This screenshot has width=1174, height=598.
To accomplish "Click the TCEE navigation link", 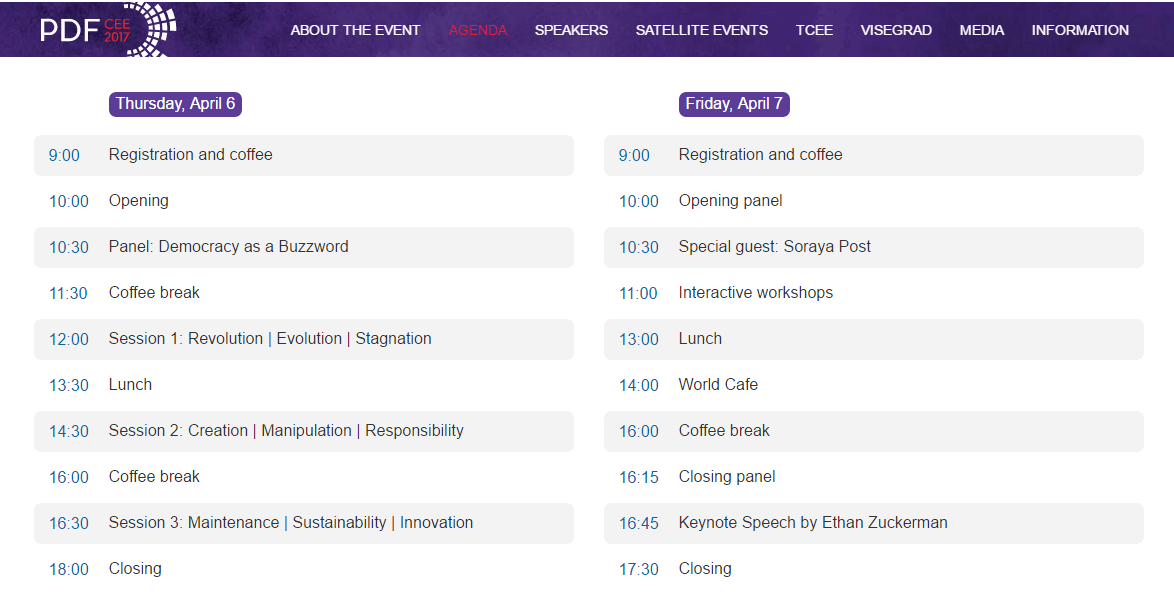I will pos(814,30).
